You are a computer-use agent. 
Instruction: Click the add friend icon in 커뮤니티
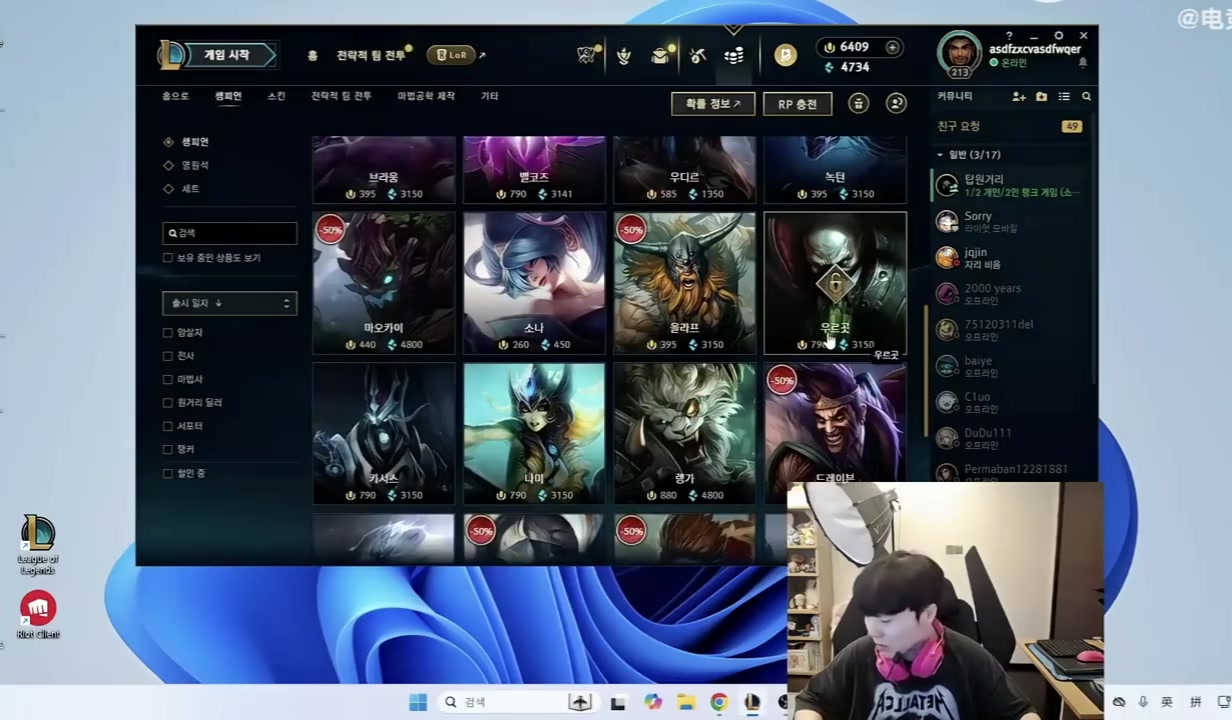click(1018, 96)
